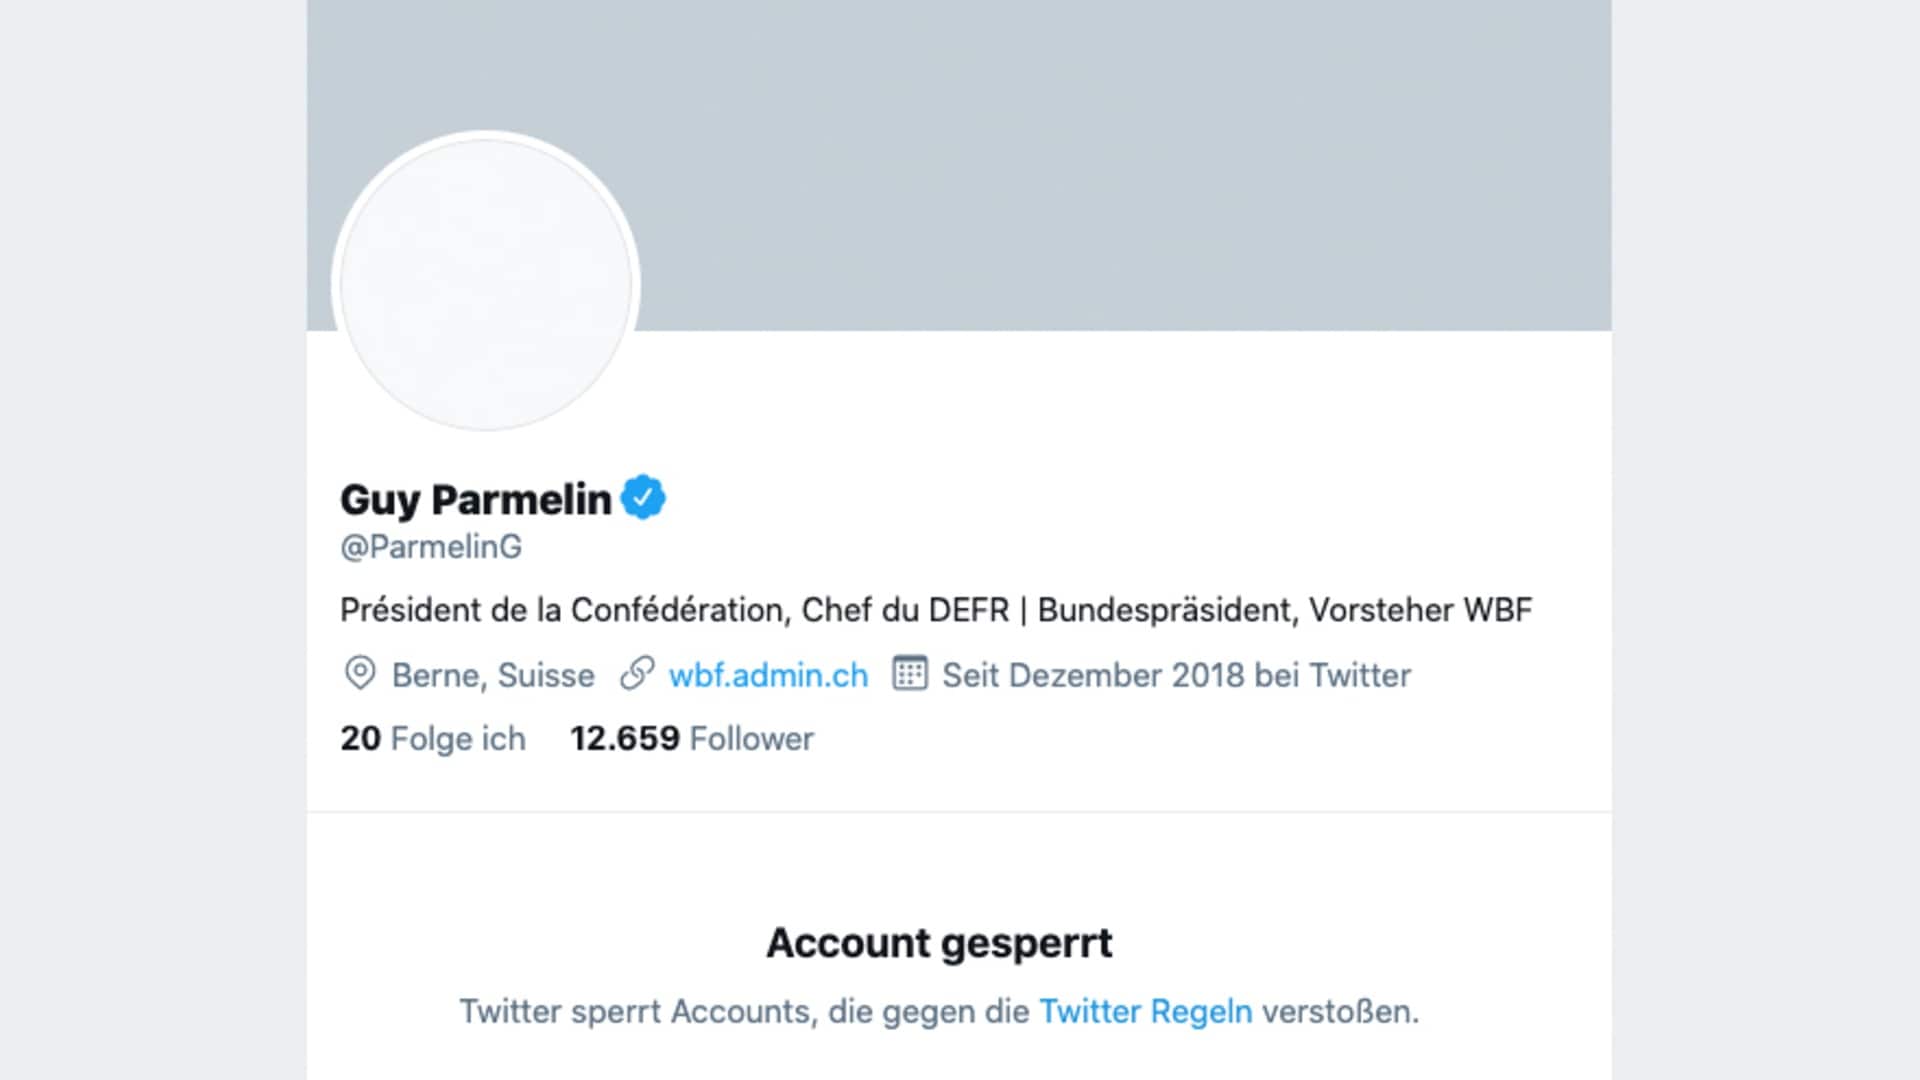This screenshot has height=1080, width=1920.
Task: Click the Folge ich label text
Action: point(458,739)
